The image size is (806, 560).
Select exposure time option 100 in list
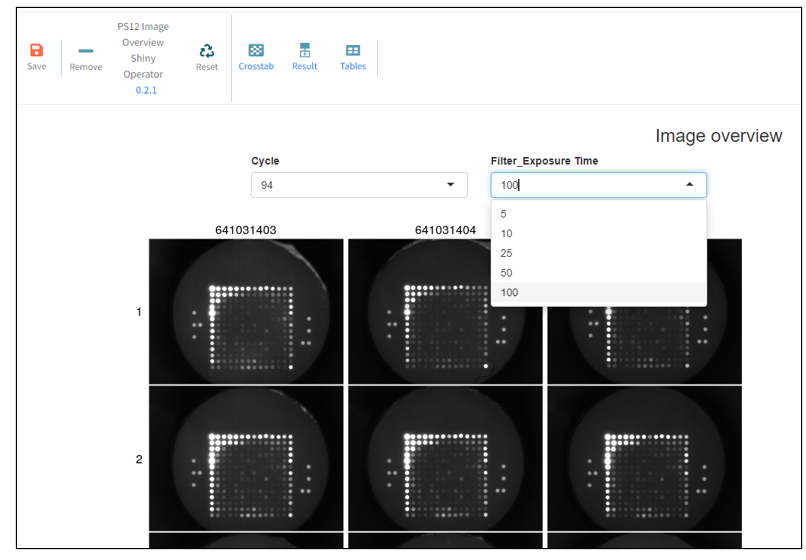pyautogui.click(x=599, y=292)
